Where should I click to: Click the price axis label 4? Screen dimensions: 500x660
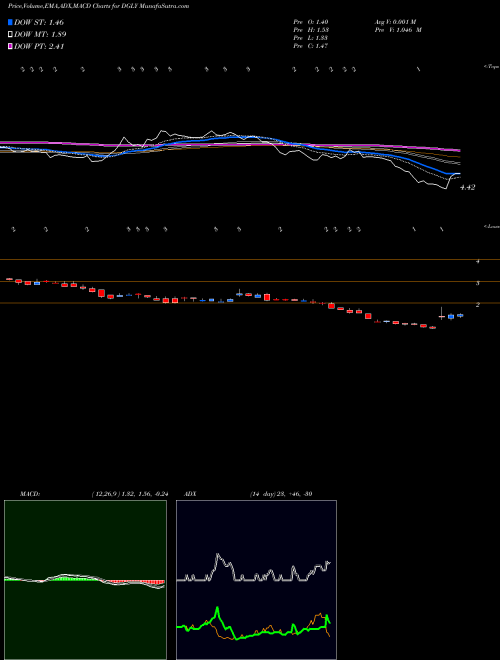[478, 261]
